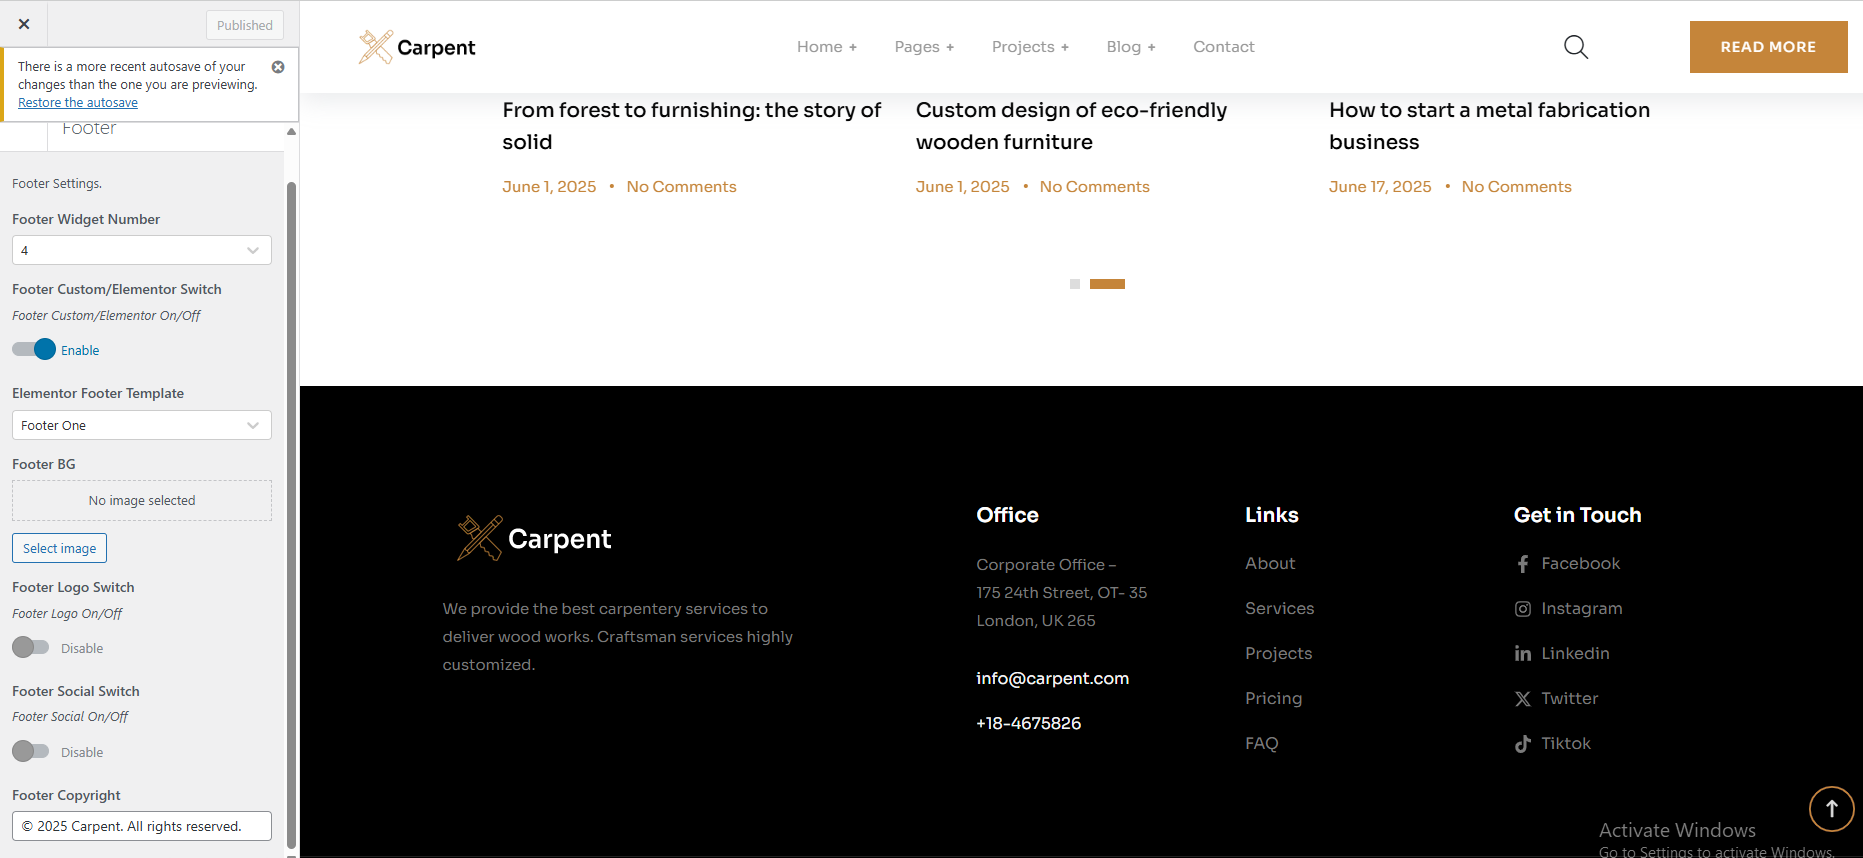Open the Pages menu

(924, 47)
